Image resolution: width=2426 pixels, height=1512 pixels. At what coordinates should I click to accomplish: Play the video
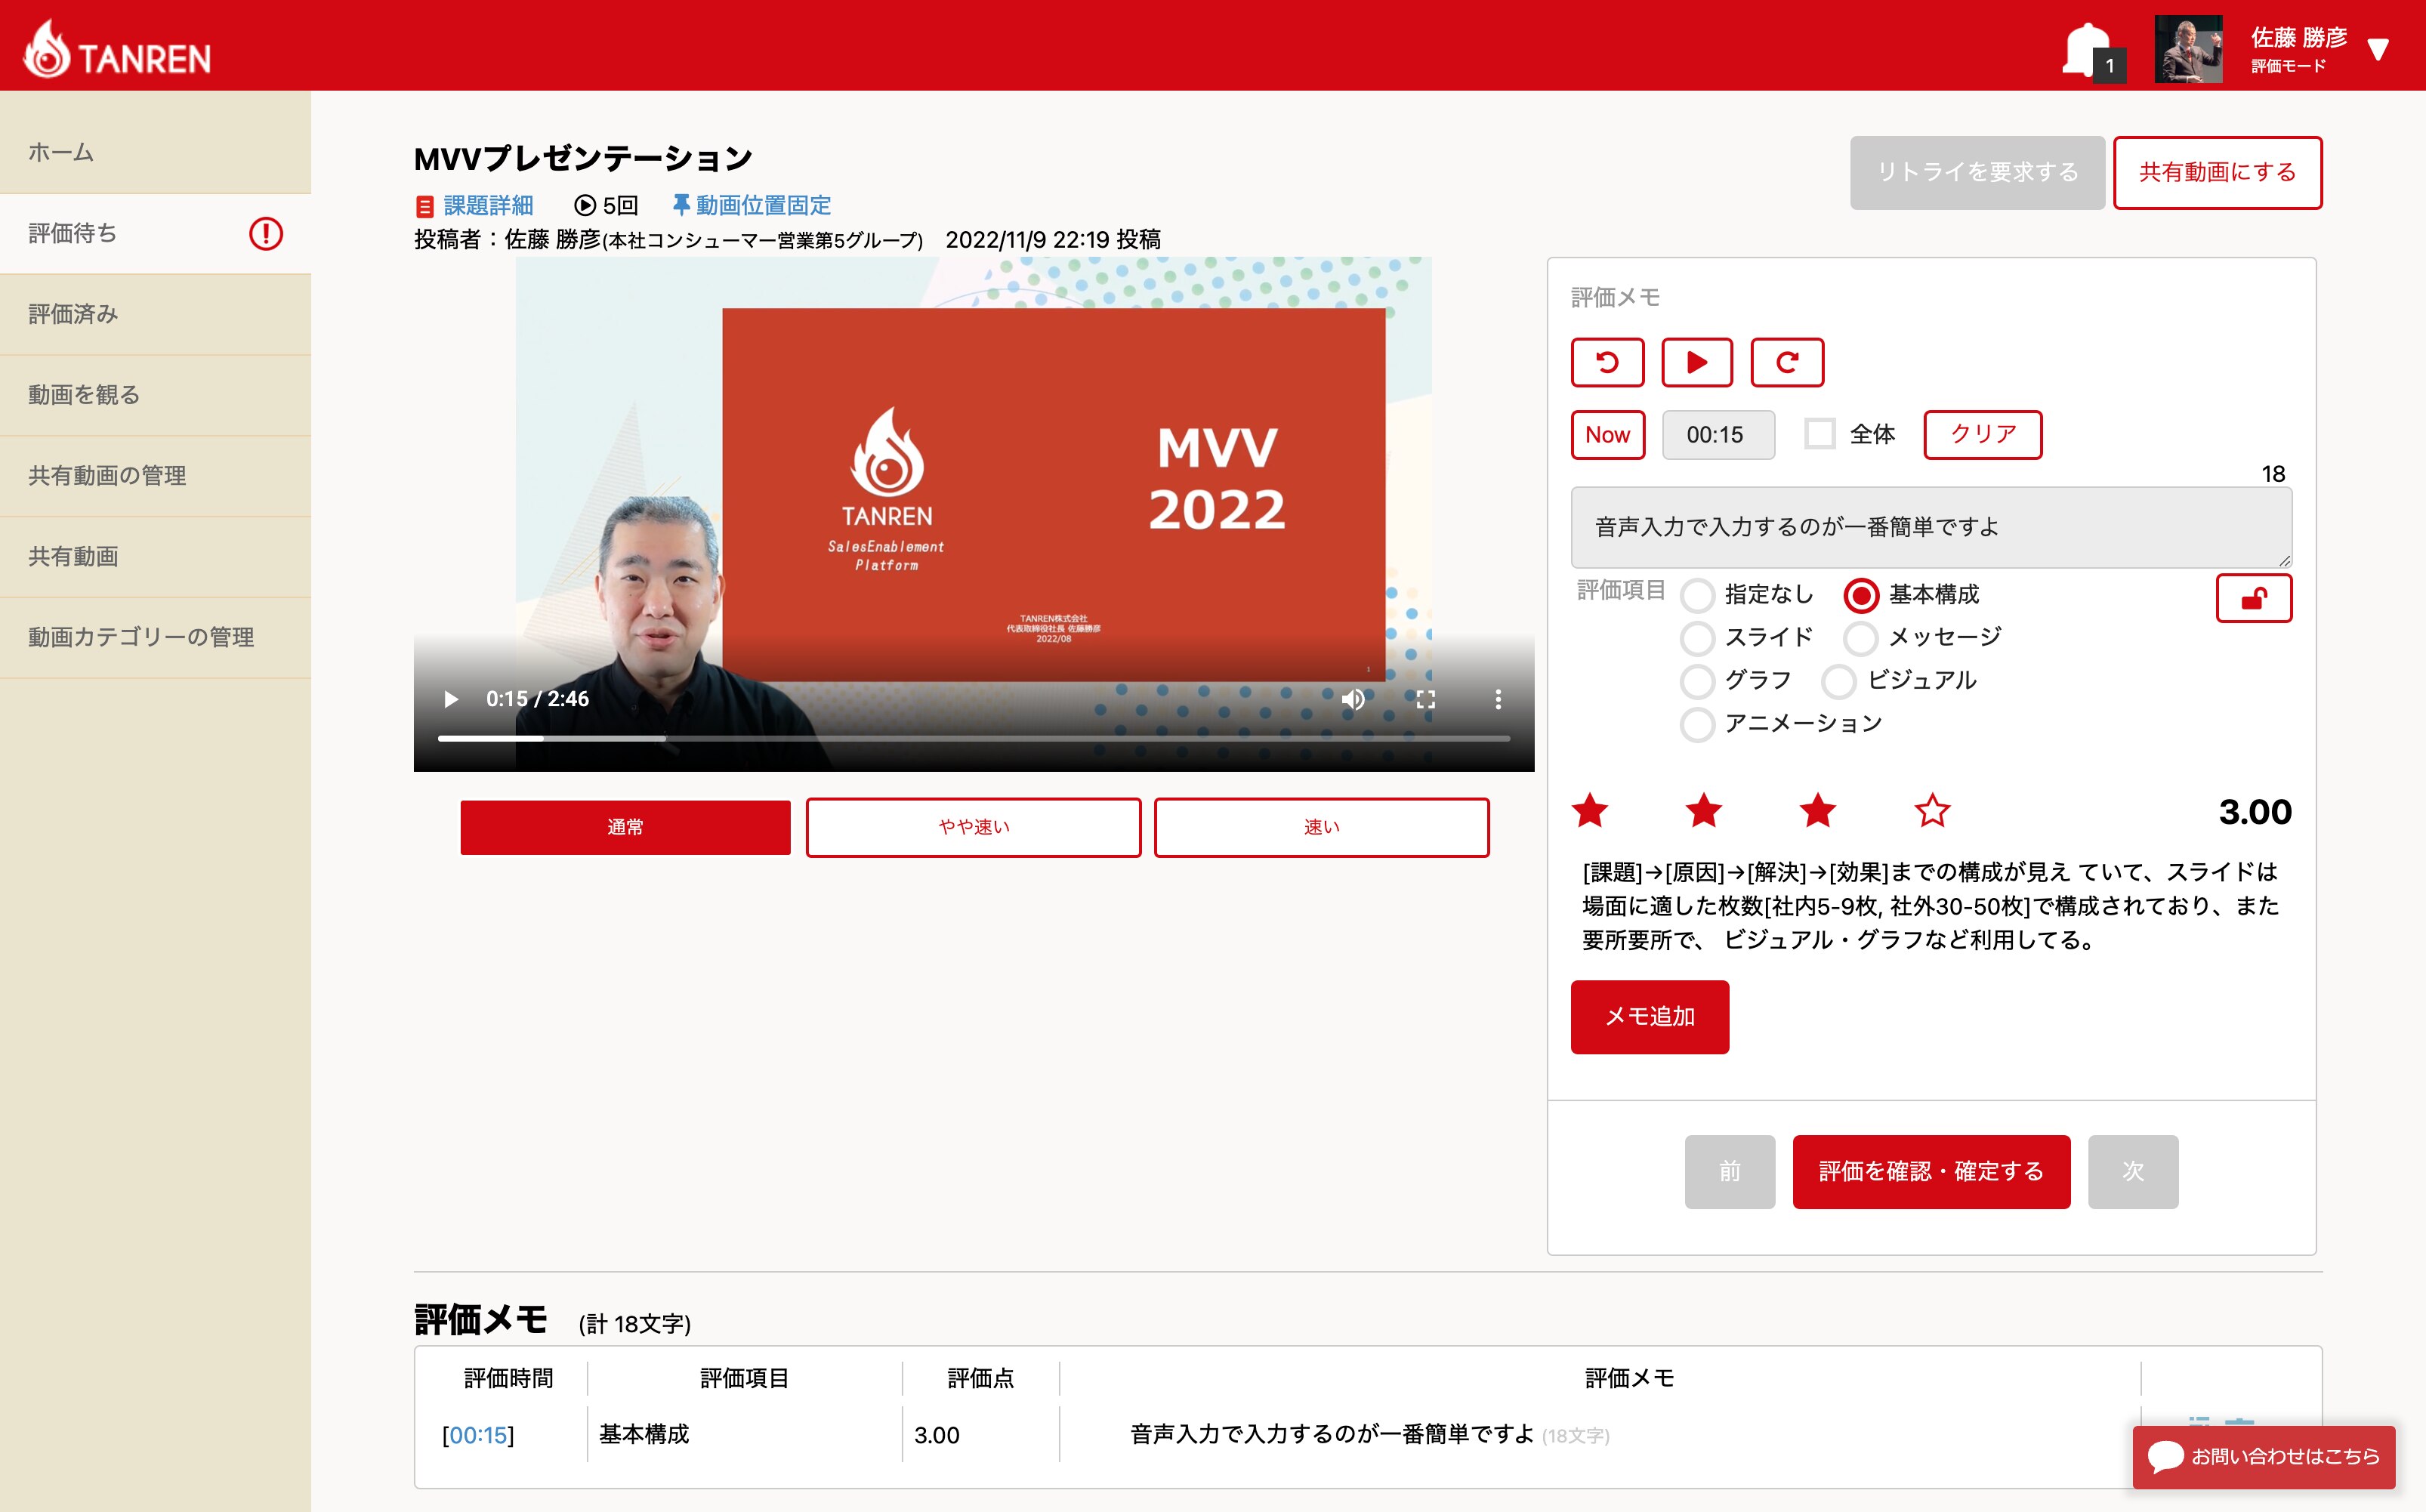[451, 699]
